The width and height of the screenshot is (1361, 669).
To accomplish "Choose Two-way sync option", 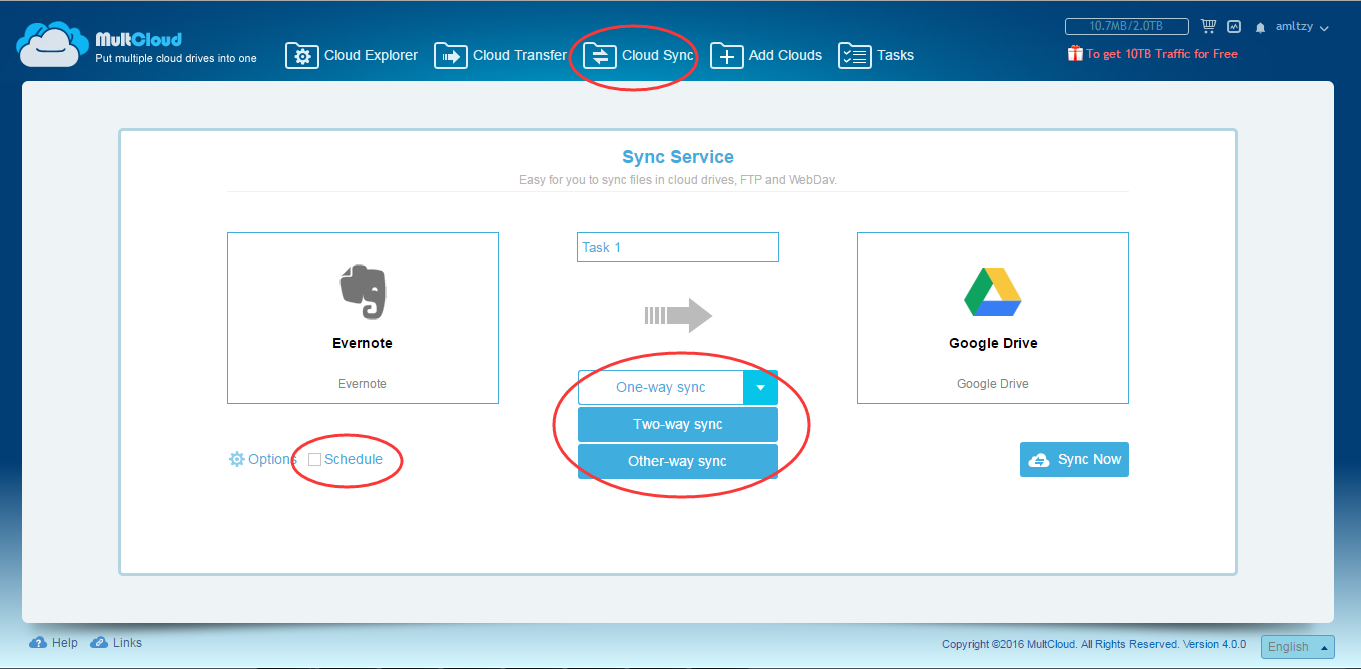I will coord(678,424).
